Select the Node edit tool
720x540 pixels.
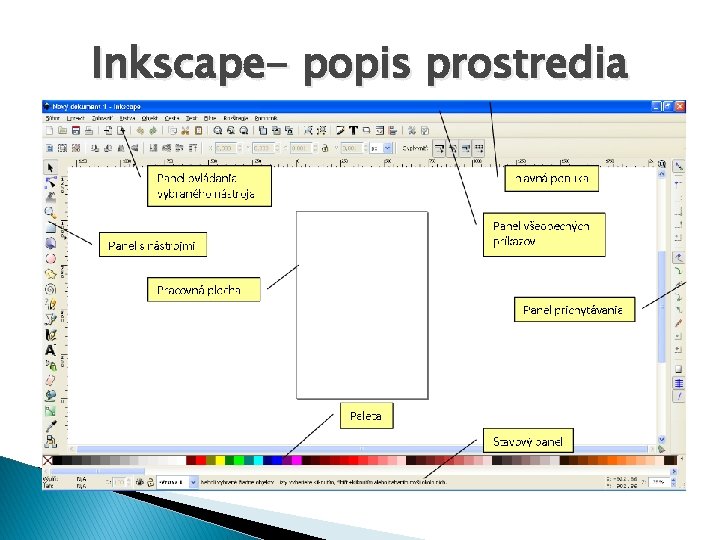(51, 182)
